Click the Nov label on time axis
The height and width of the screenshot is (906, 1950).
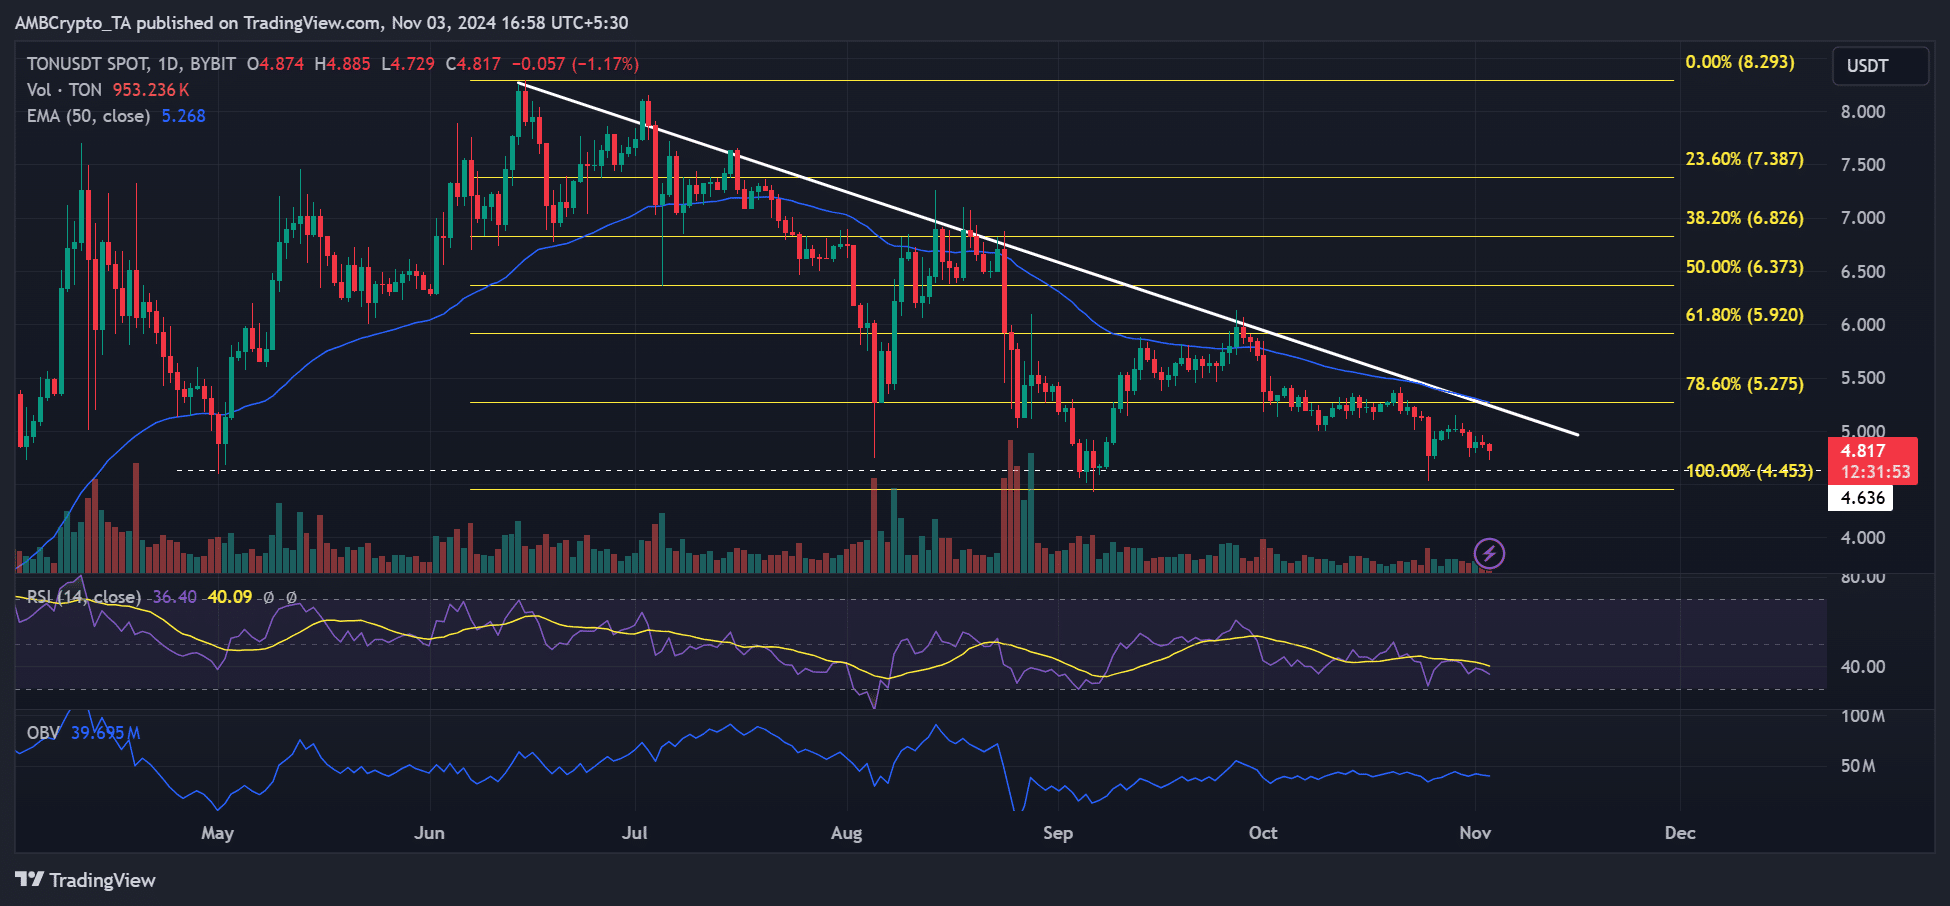click(1475, 833)
